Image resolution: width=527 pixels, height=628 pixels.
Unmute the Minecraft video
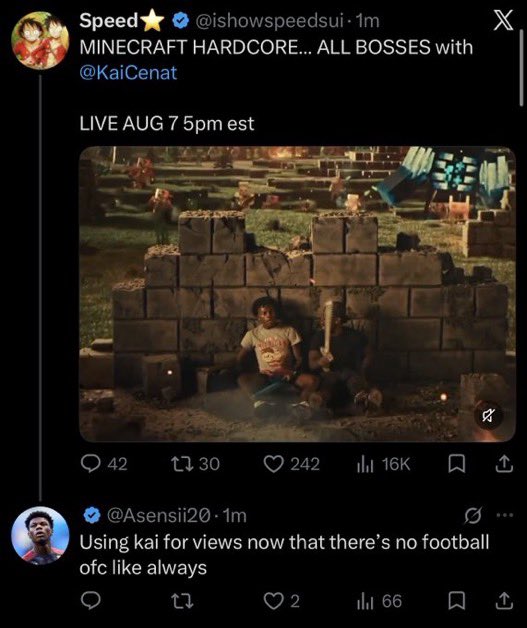pos(487,416)
